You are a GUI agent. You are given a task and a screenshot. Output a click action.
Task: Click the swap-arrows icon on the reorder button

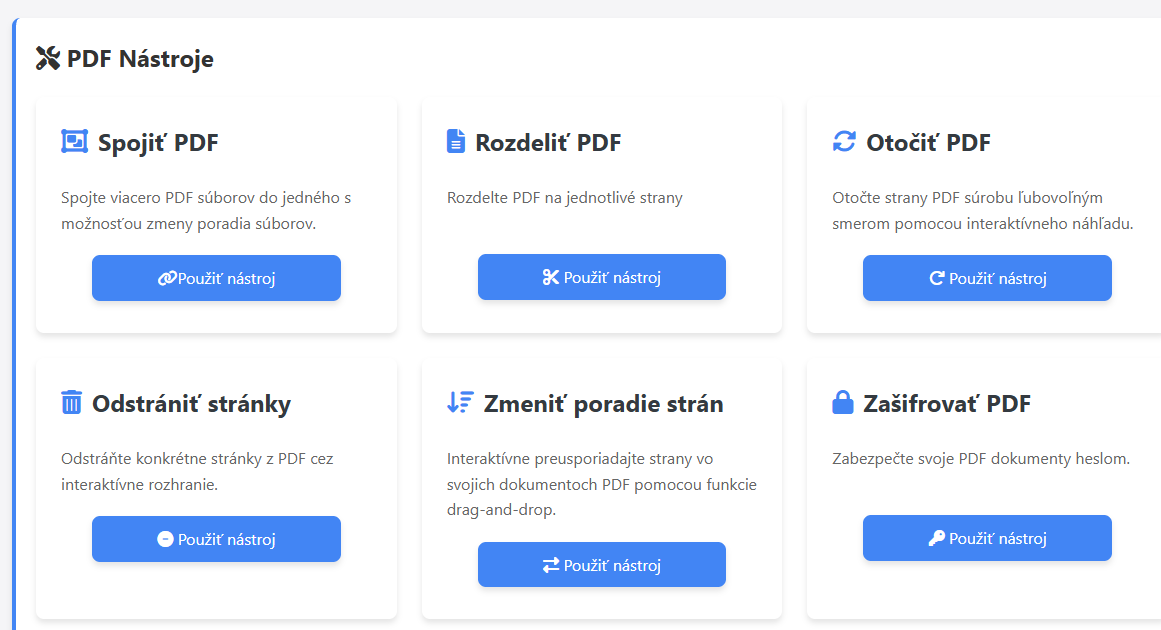(x=550, y=563)
